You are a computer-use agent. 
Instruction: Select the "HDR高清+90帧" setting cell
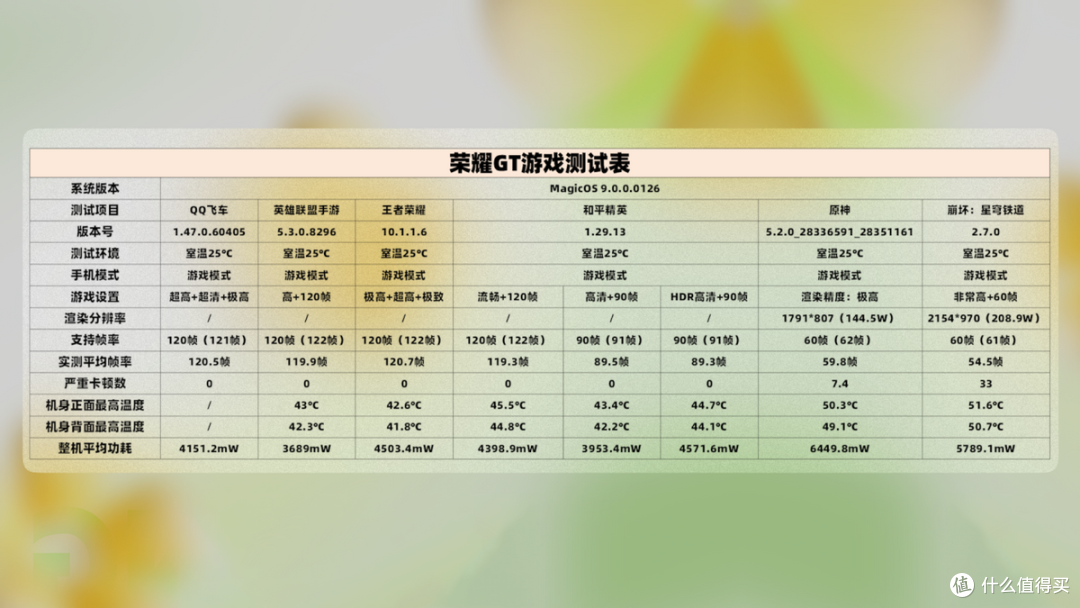(x=709, y=297)
